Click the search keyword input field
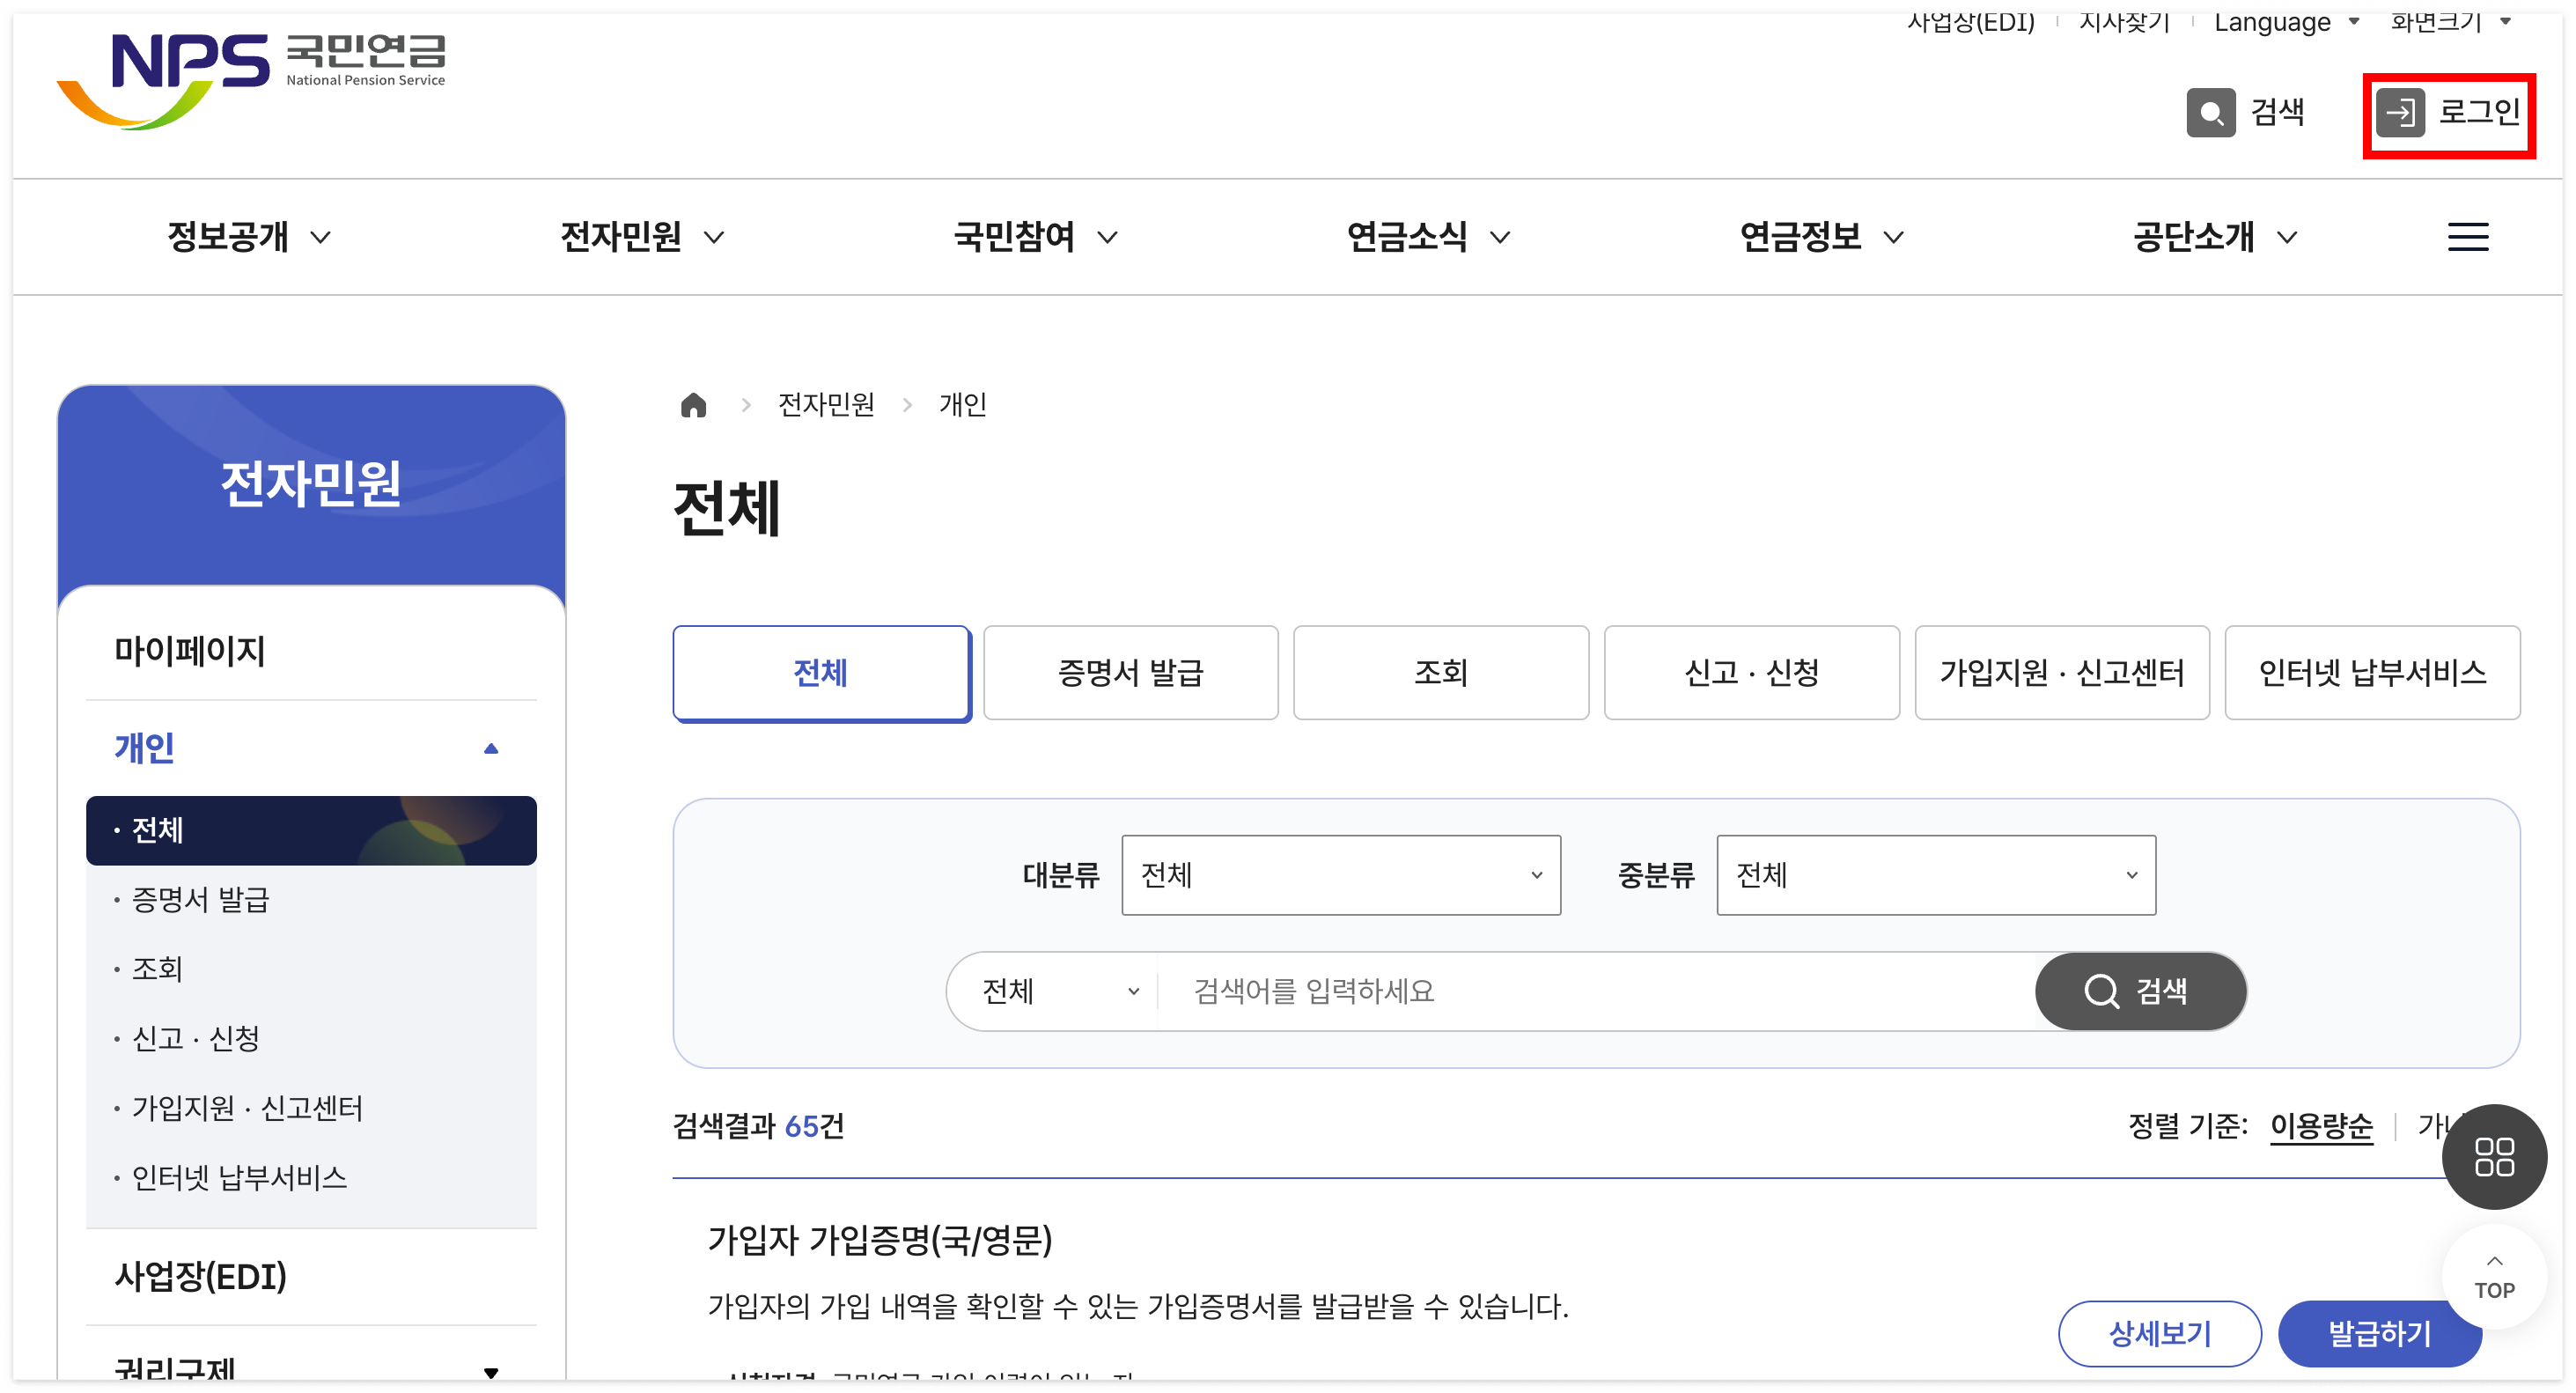 (1596, 991)
